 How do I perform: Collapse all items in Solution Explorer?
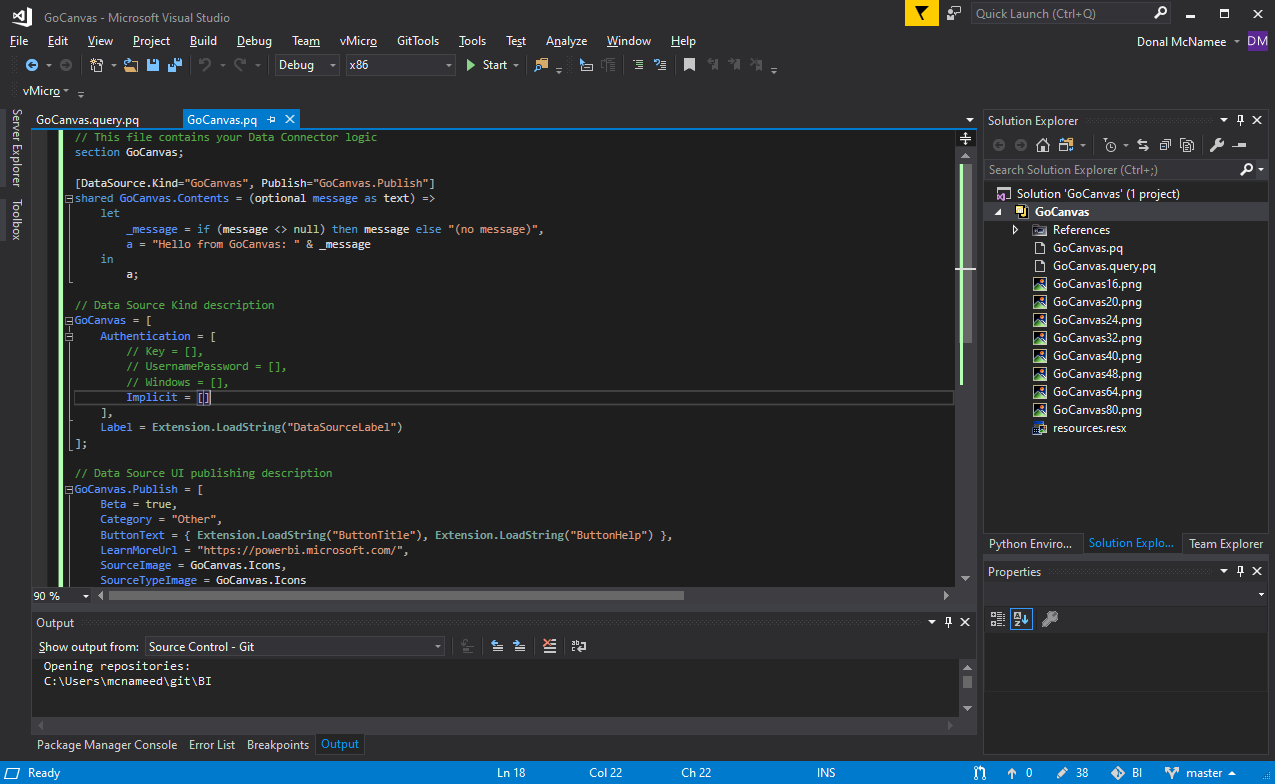(x=1165, y=145)
